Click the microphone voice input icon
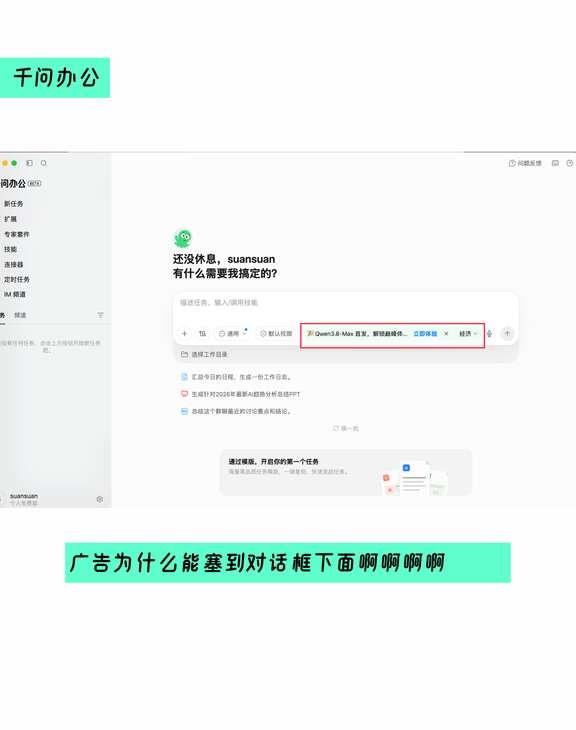The height and width of the screenshot is (730, 576). click(489, 333)
